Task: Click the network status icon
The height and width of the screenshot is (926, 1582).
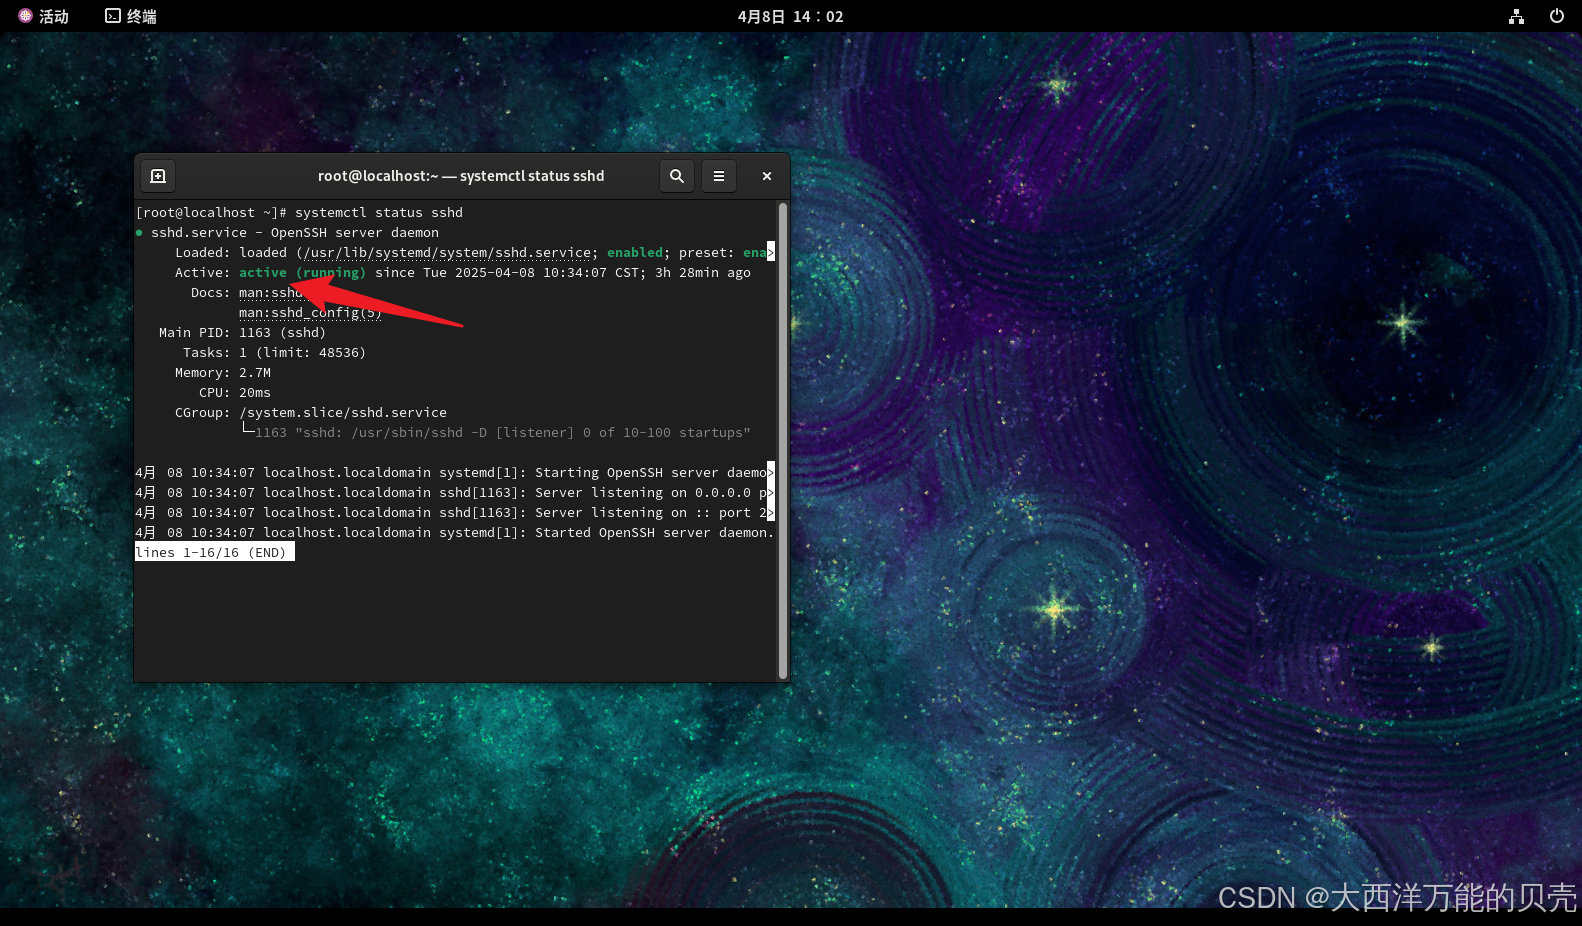Action: (1517, 16)
